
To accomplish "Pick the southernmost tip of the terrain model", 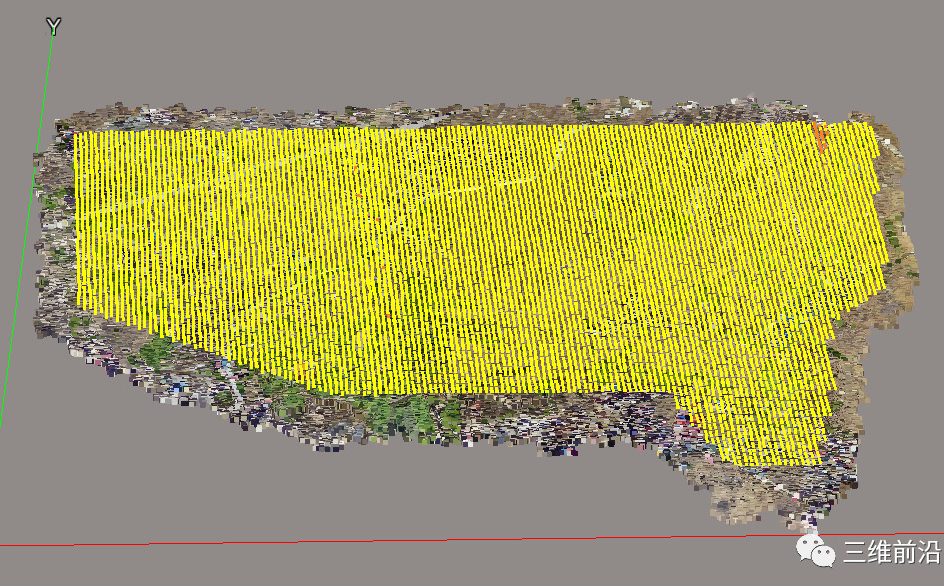I will (x=808, y=523).
